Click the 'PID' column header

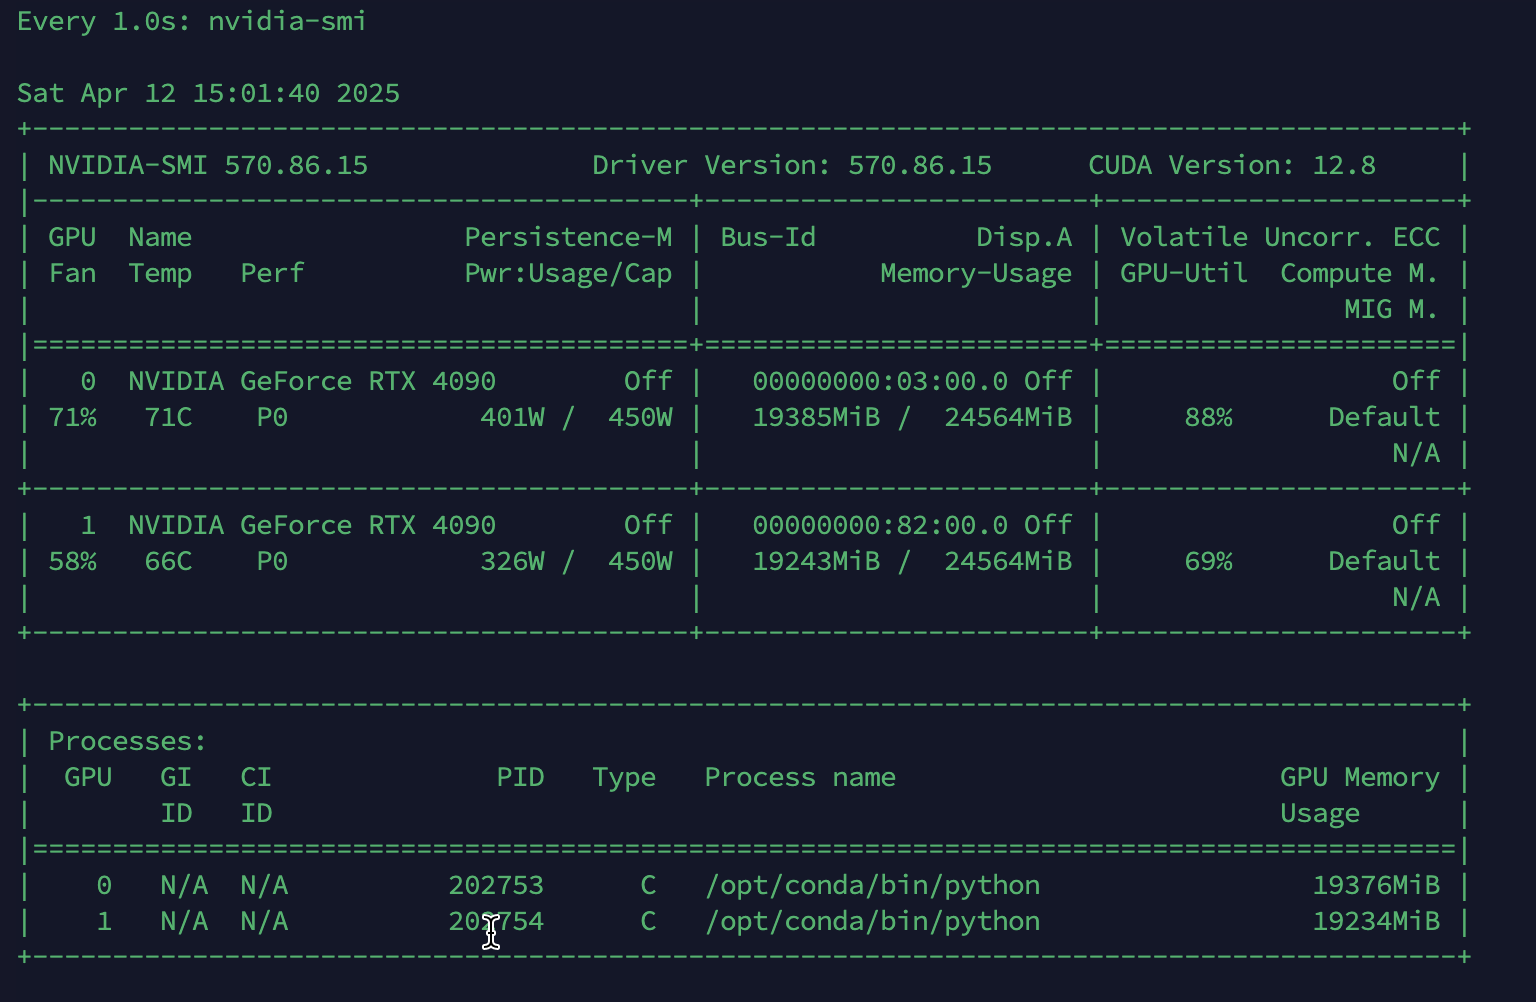(520, 777)
